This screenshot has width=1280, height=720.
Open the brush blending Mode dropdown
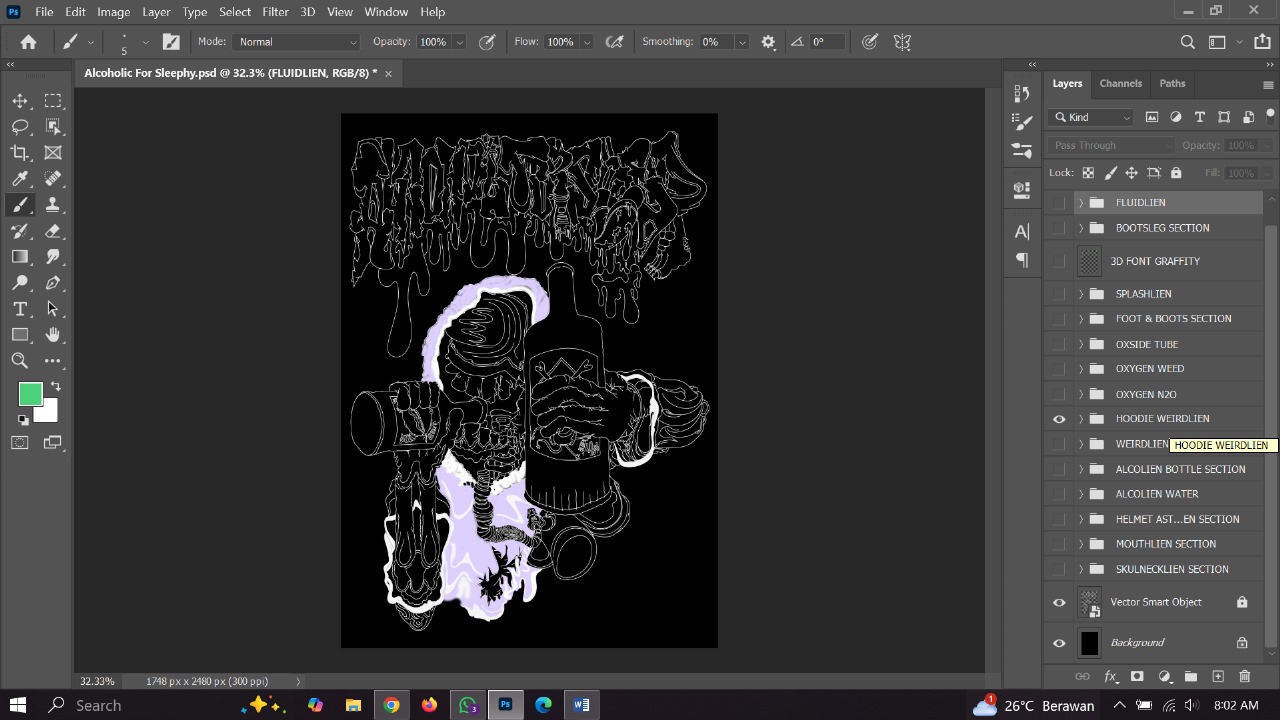coord(297,42)
